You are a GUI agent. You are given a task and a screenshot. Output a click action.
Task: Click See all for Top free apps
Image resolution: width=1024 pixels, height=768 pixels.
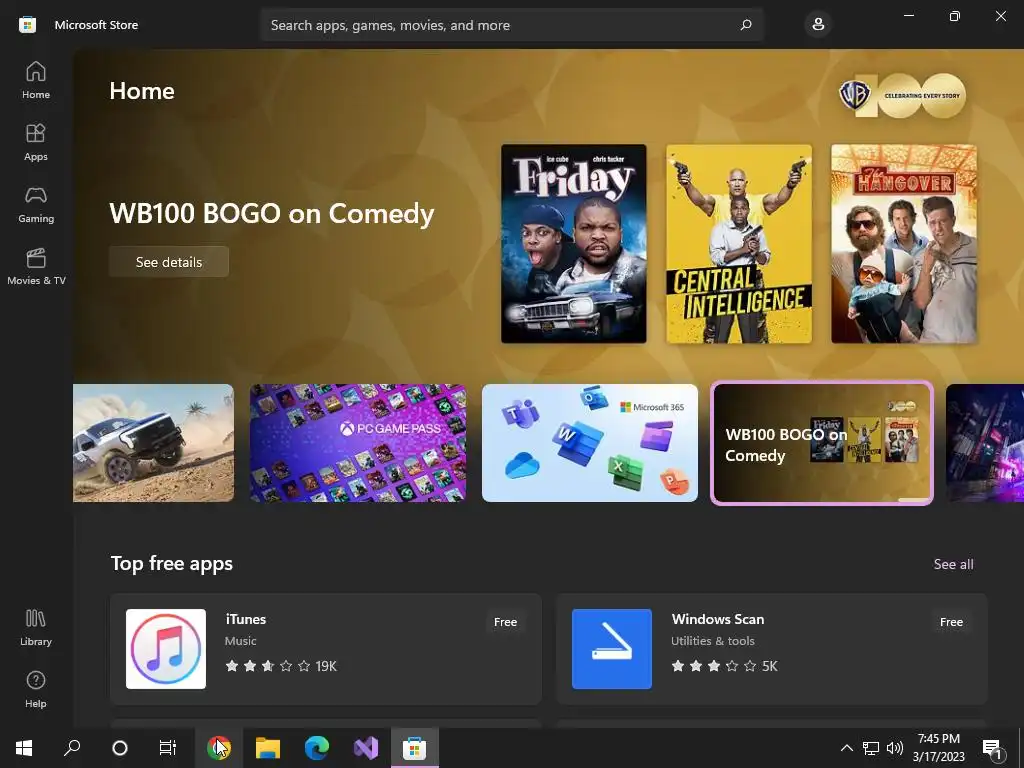tap(953, 564)
